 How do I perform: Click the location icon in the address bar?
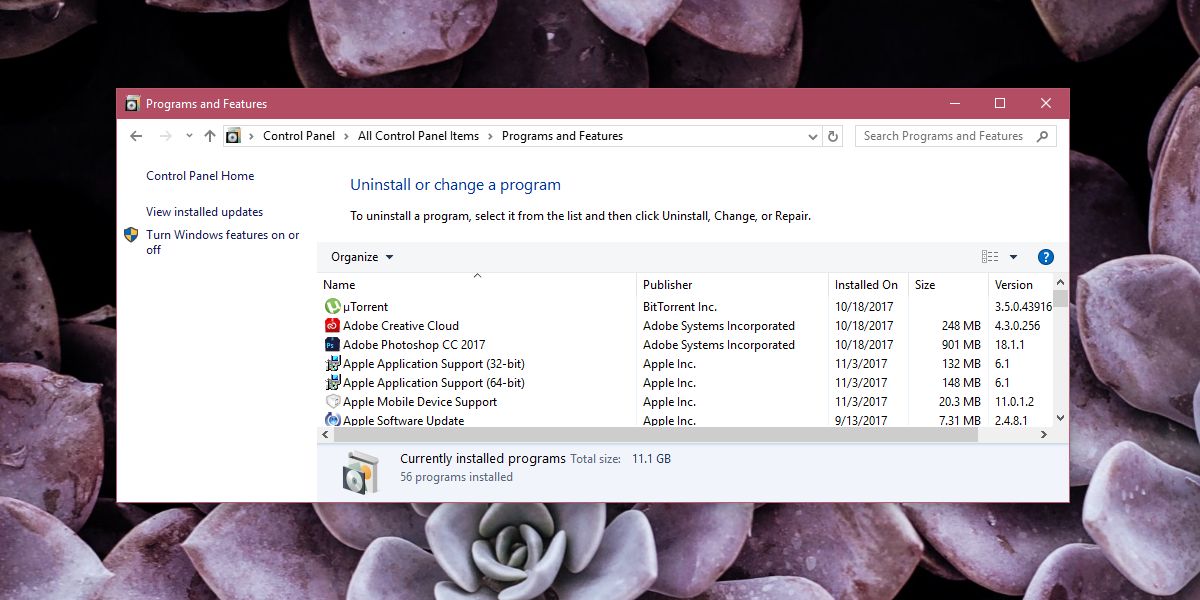(233, 136)
